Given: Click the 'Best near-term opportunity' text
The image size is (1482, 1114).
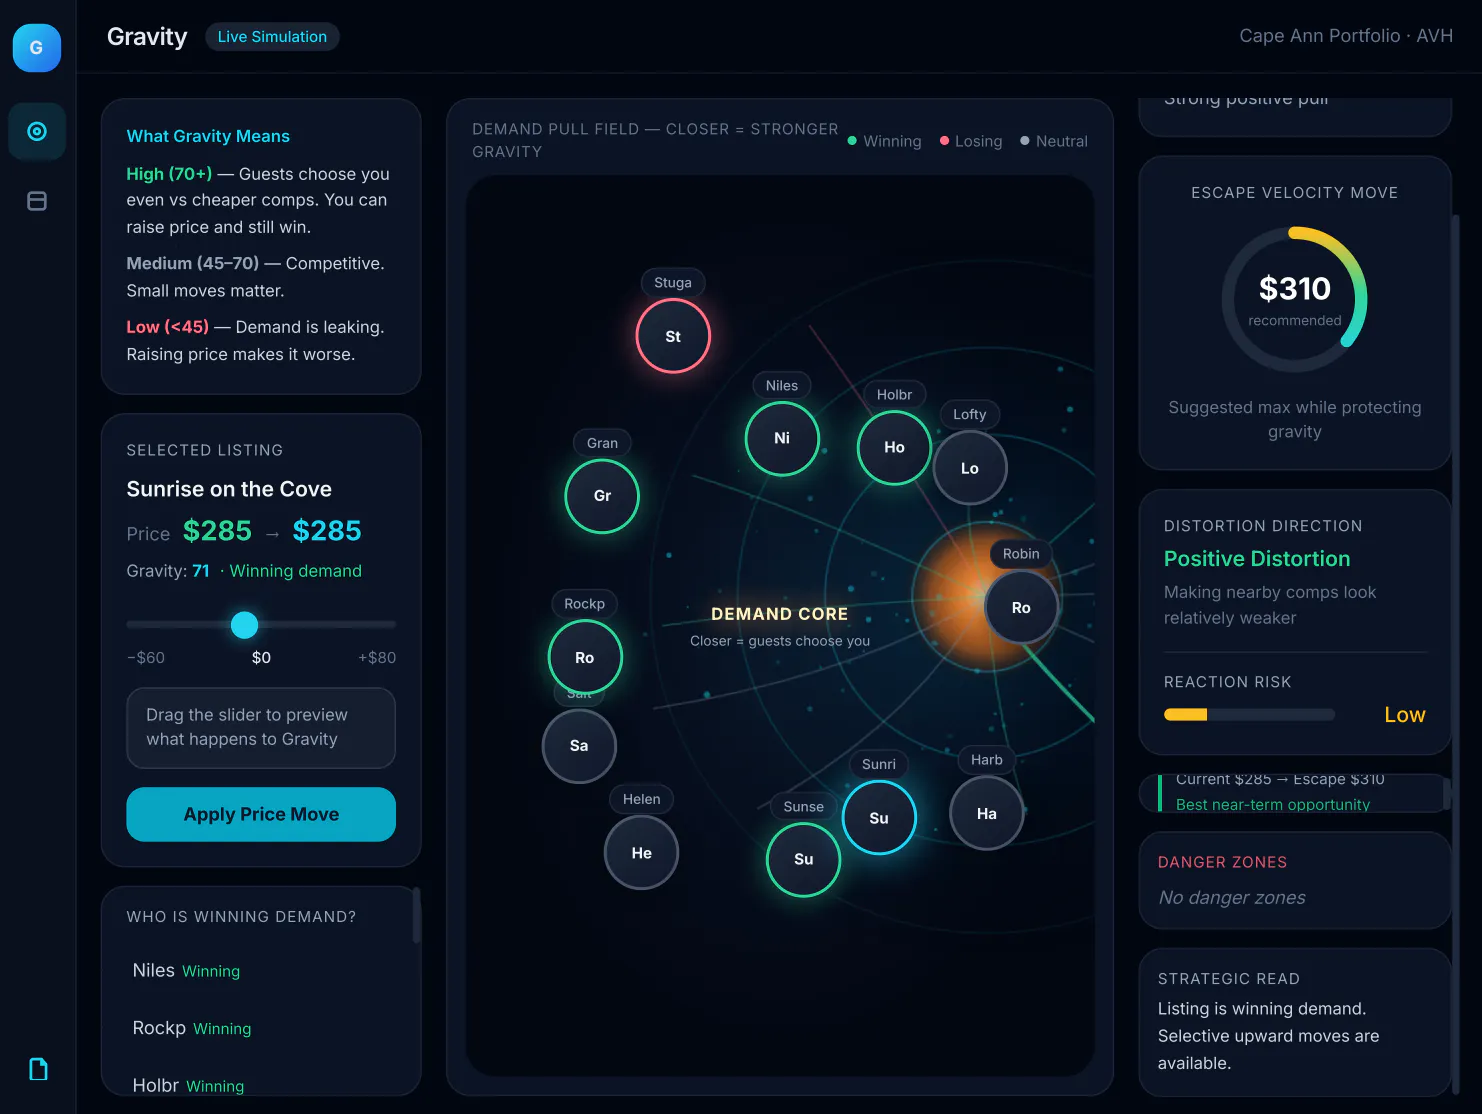Looking at the screenshot, I should 1273,804.
